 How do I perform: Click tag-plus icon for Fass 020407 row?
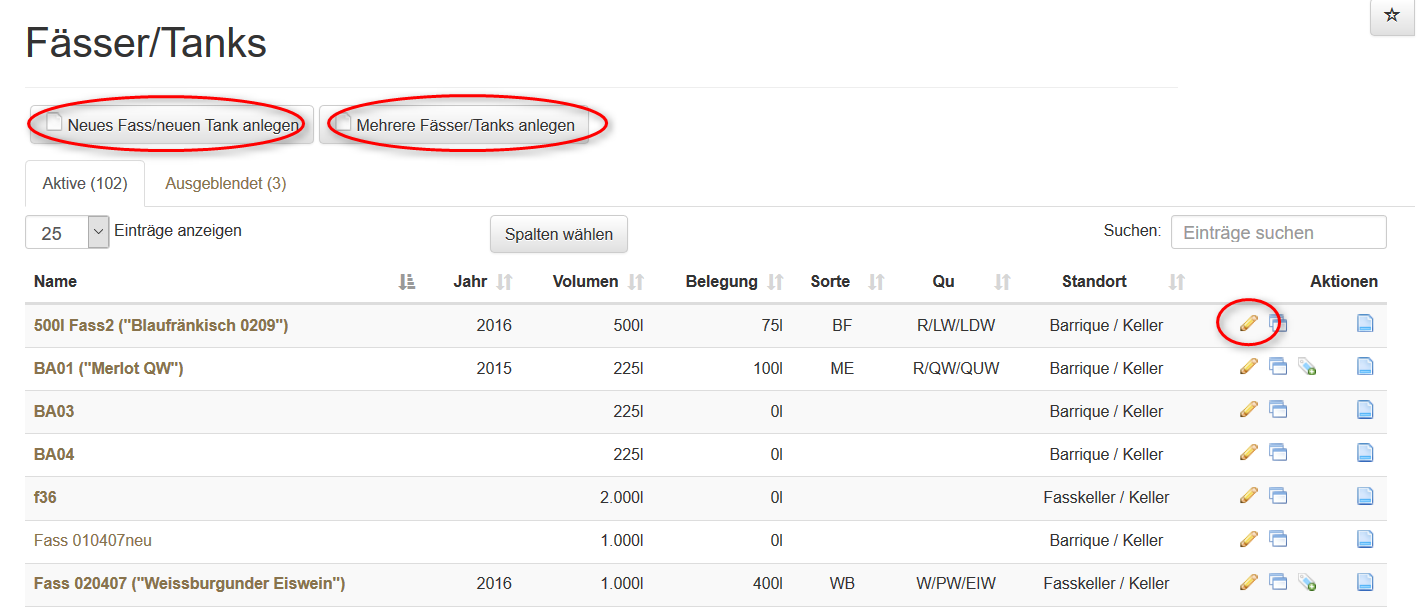pos(1306,582)
